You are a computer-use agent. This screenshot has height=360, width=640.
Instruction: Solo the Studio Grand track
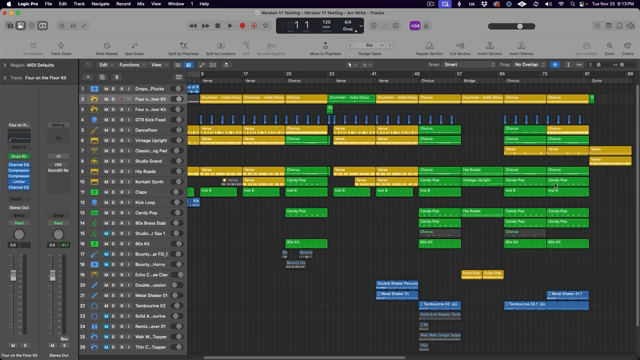[113, 161]
